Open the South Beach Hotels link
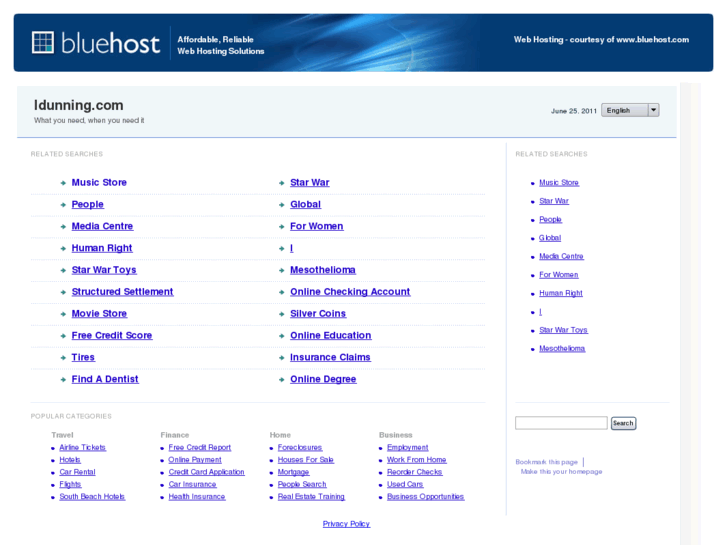Screen dimensions: 727x545 click(92, 497)
